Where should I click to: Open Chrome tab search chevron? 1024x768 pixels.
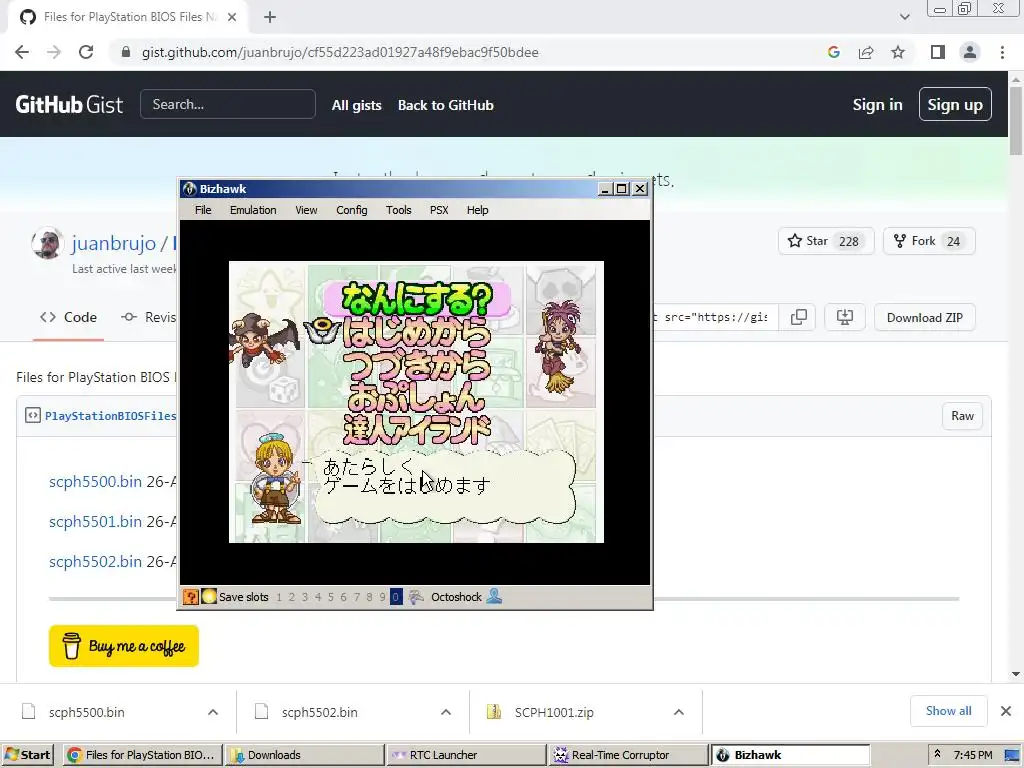point(904,17)
